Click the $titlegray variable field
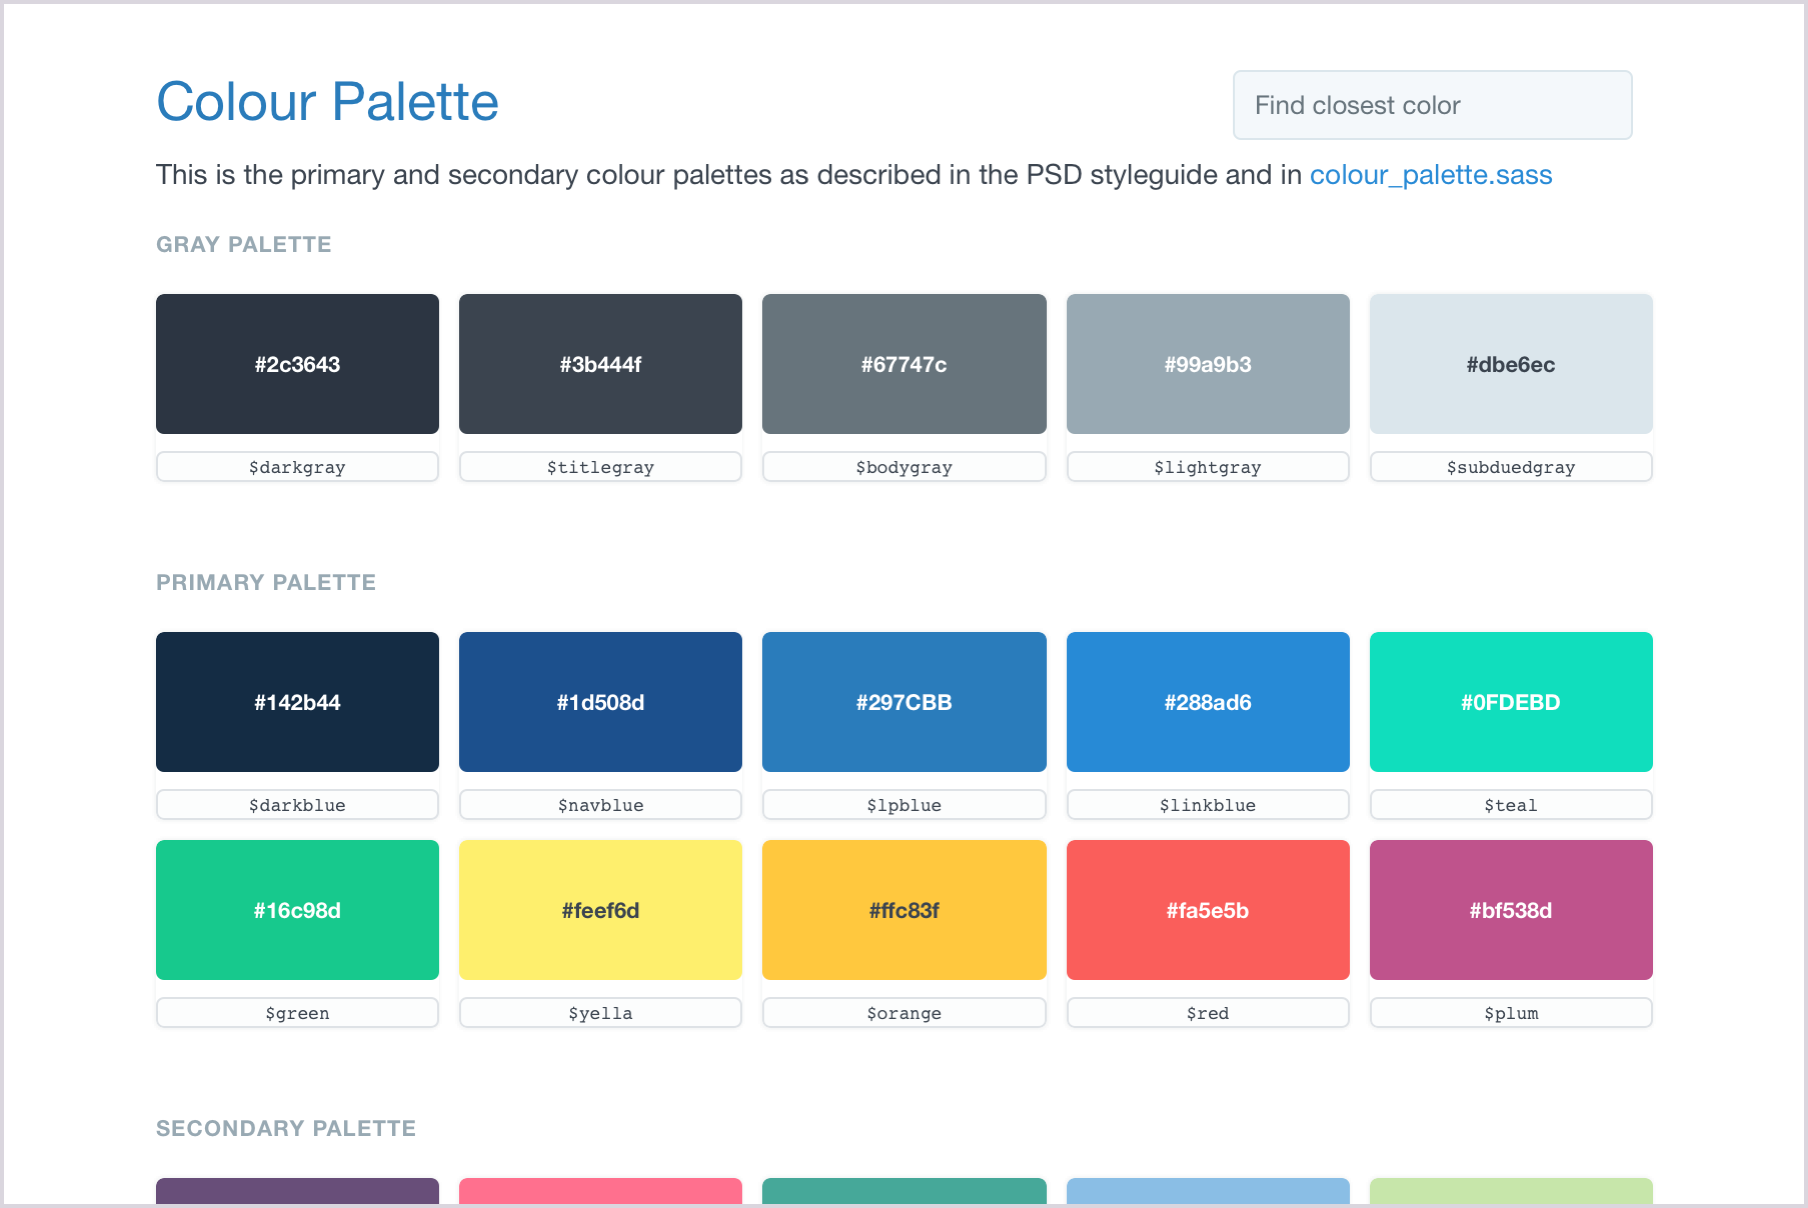1808x1208 pixels. pyautogui.click(x=600, y=467)
